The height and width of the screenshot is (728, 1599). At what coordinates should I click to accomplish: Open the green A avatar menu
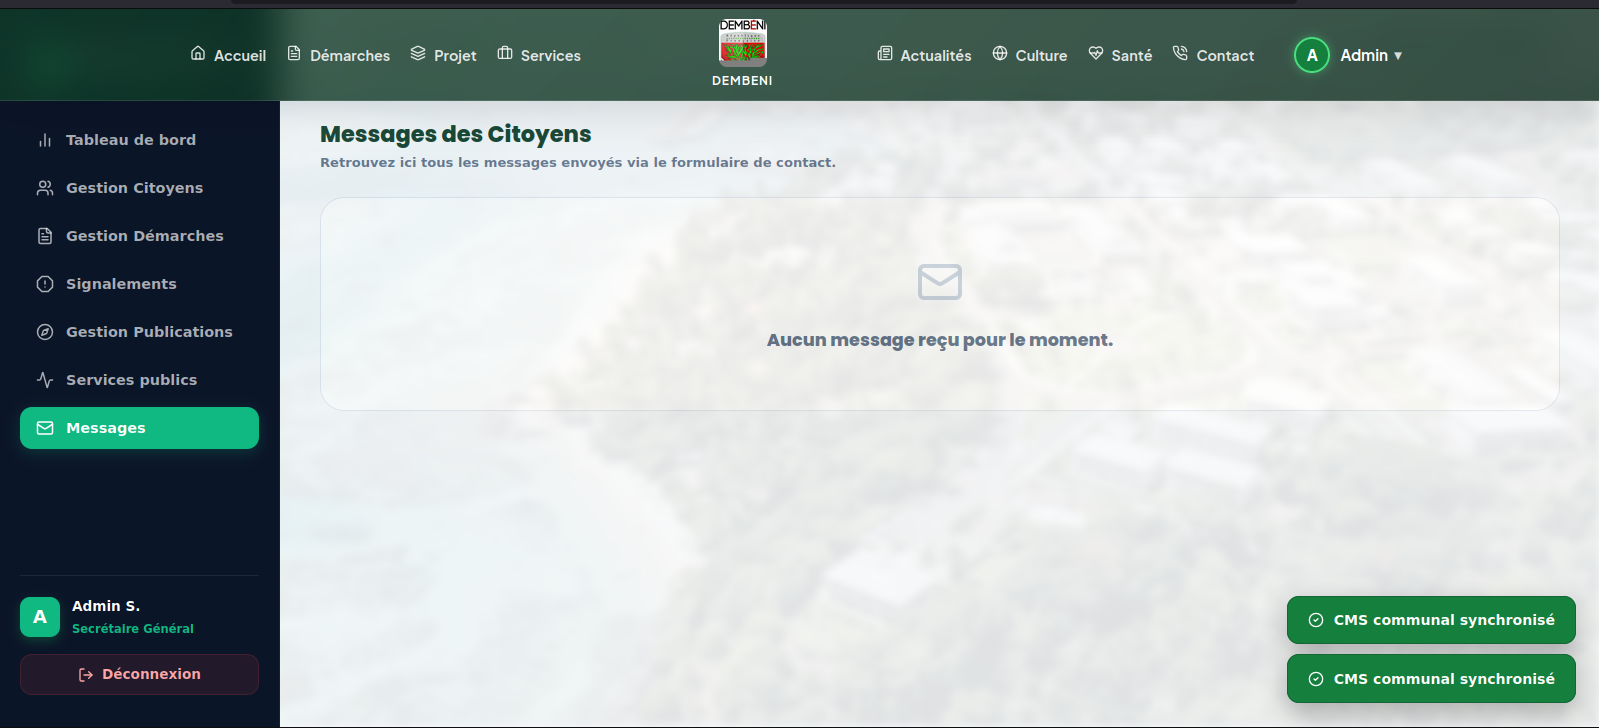pyautogui.click(x=1312, y=55)
